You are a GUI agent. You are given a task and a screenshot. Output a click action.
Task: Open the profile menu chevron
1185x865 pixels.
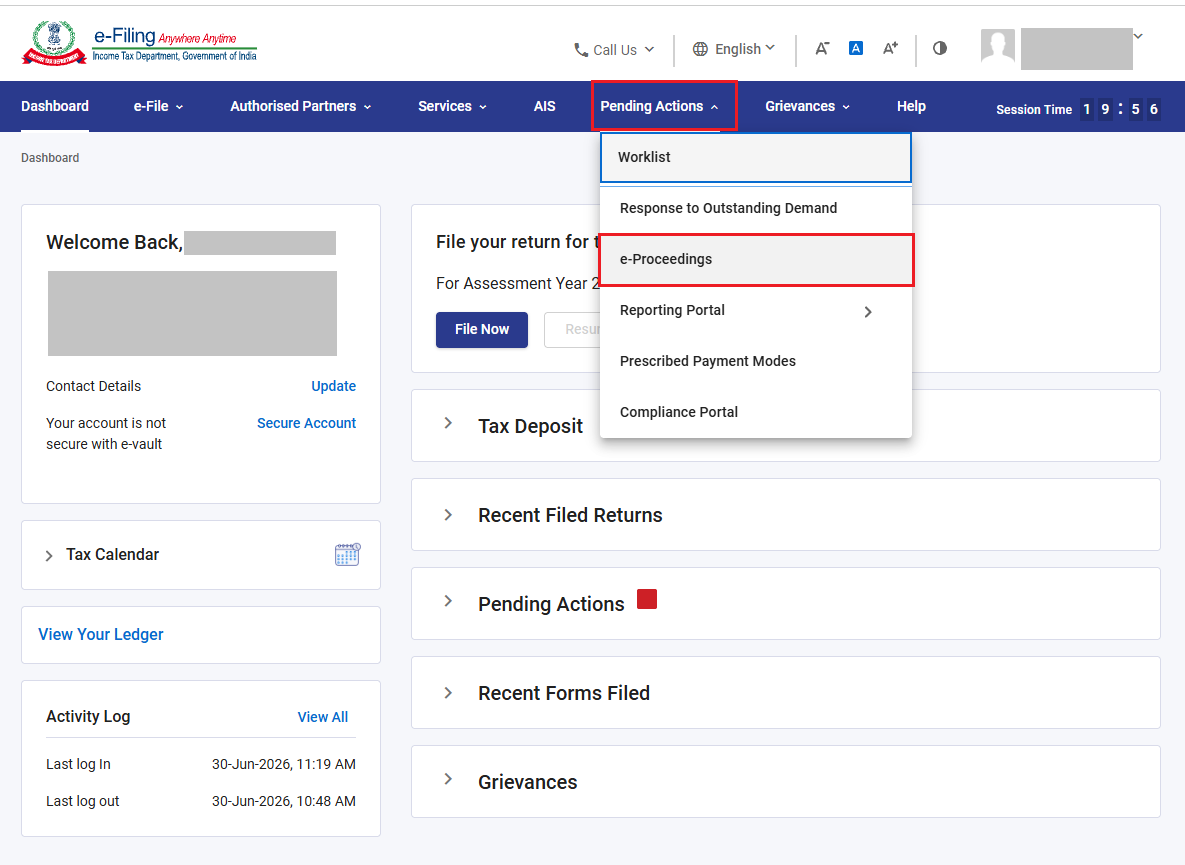(1138, 36)
